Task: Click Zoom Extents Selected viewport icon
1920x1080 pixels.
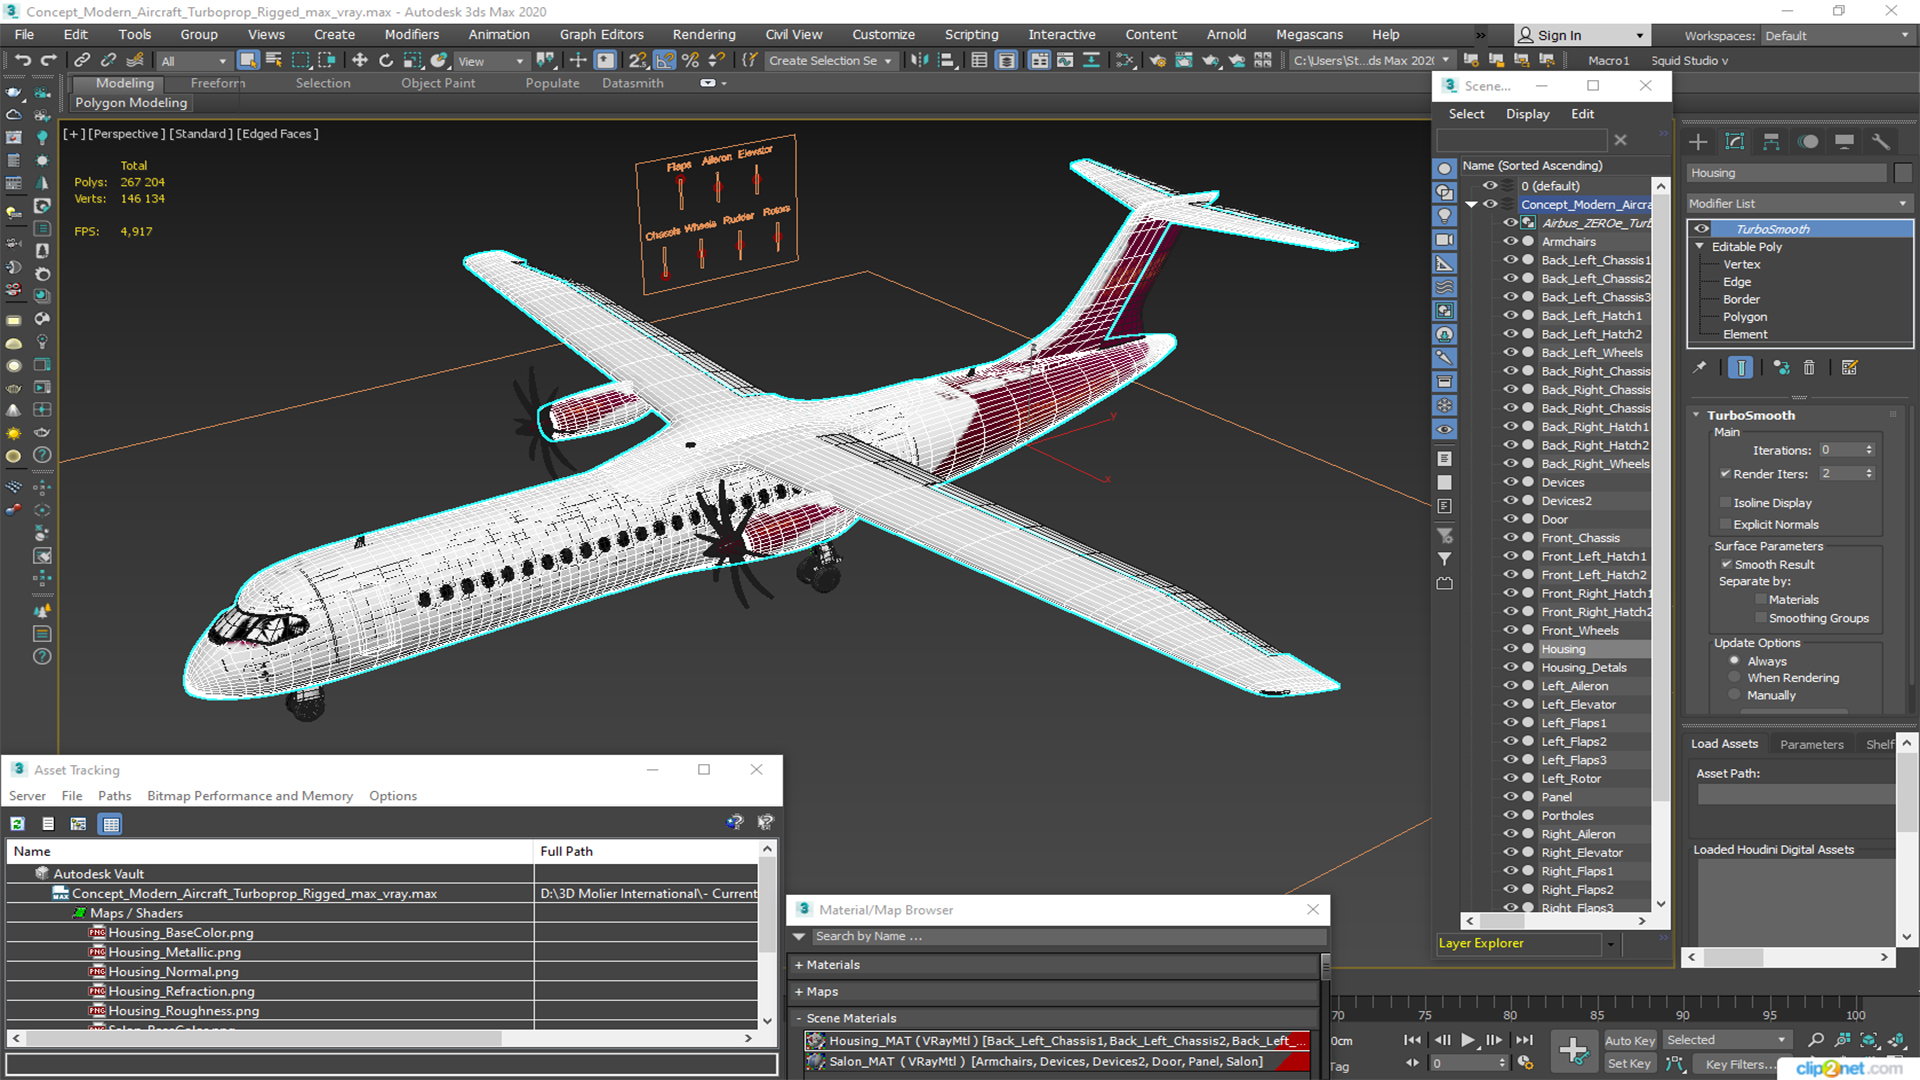Action: pos(1868,1040)
